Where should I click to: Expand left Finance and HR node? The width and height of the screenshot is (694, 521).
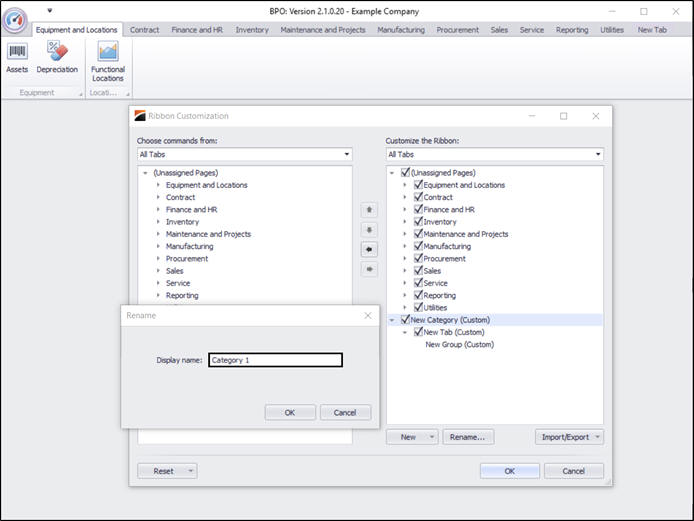click(158, 209)
